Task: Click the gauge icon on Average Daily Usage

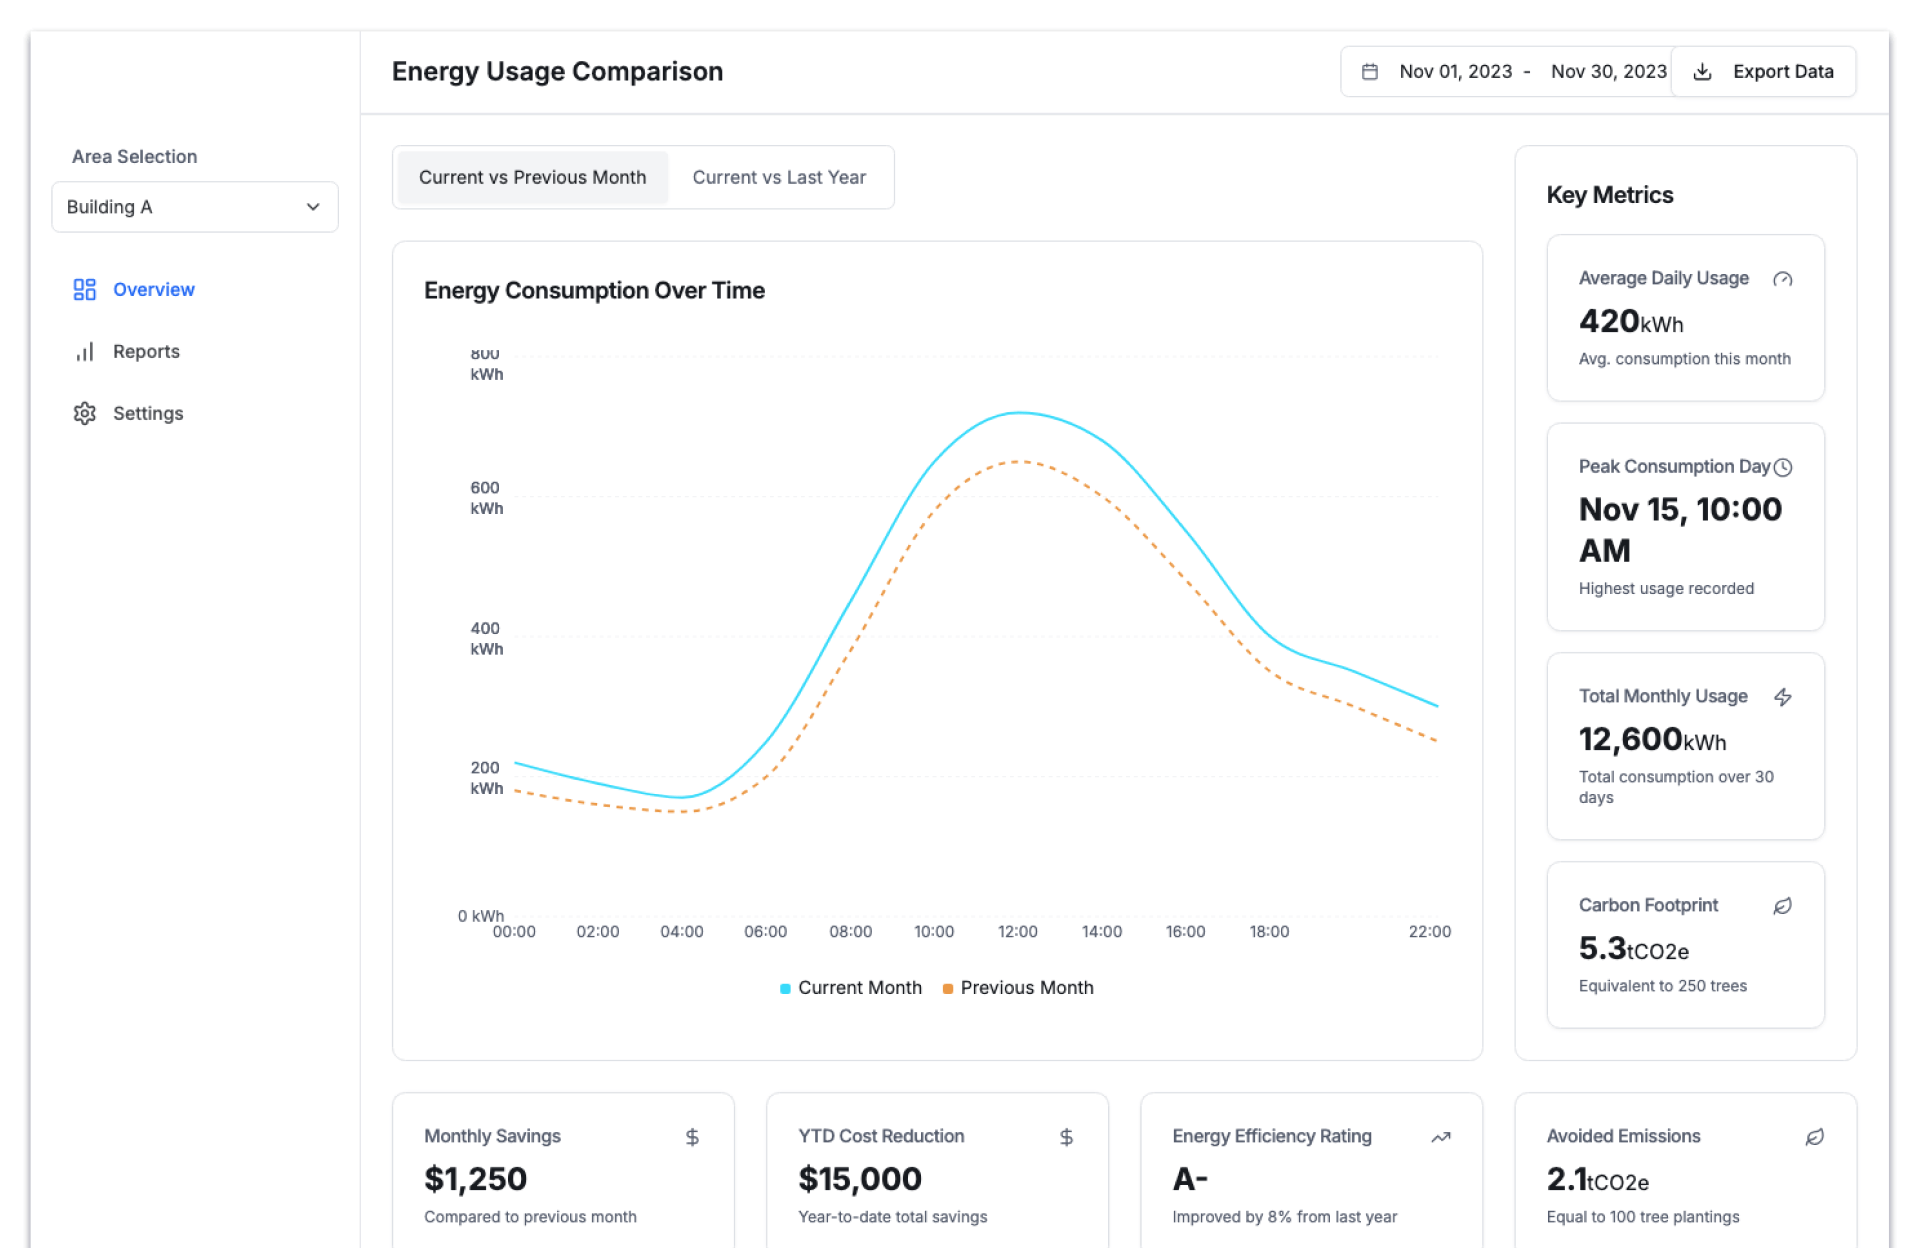Action: click(x=1782, y=279)
